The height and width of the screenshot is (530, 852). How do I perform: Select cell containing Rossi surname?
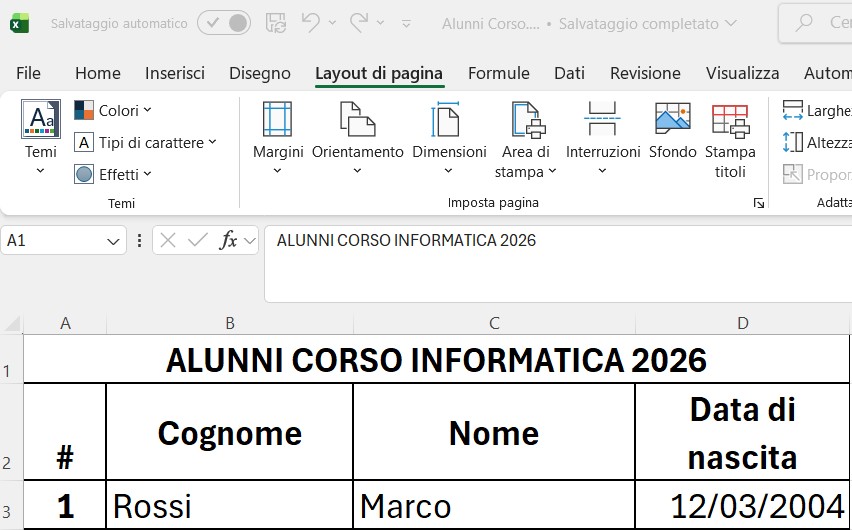[x=229, y=506]
